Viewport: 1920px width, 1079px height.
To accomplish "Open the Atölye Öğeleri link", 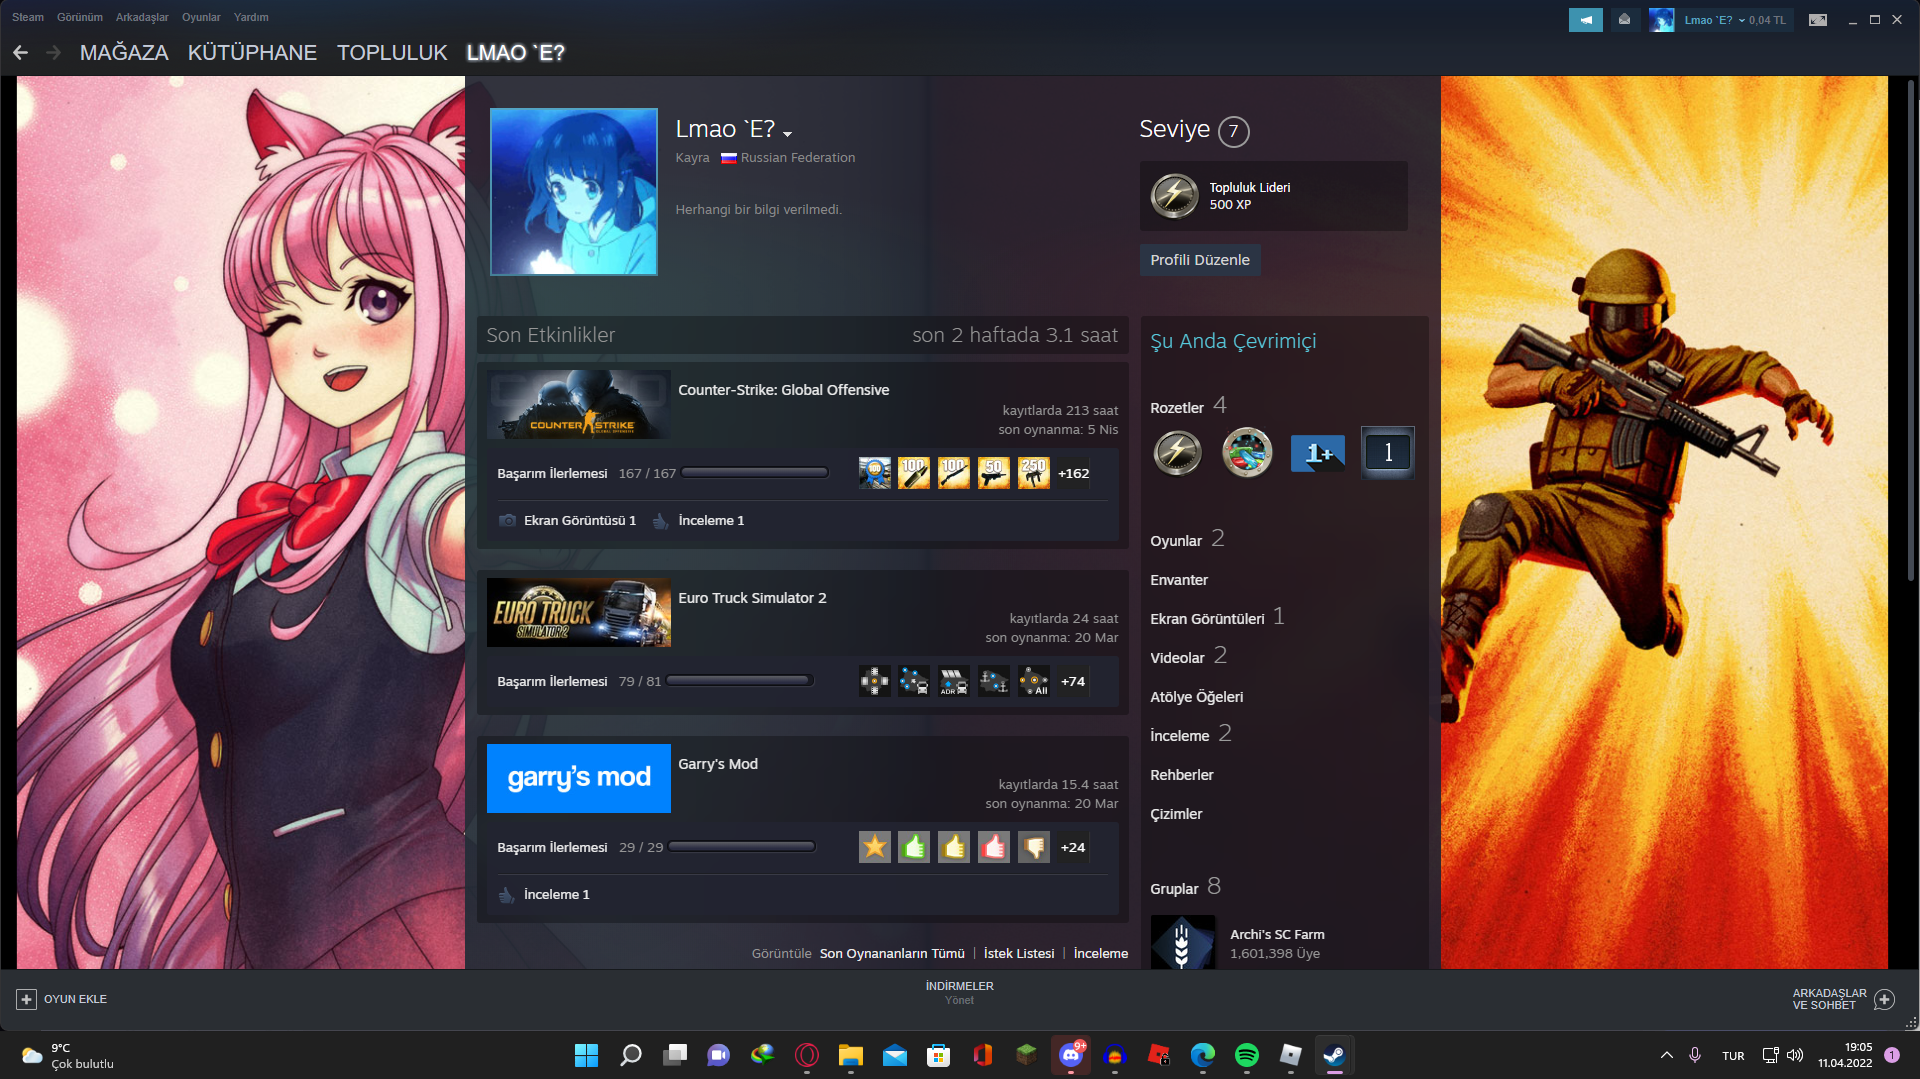I will pyautogui.click(x=1197, y=697).
